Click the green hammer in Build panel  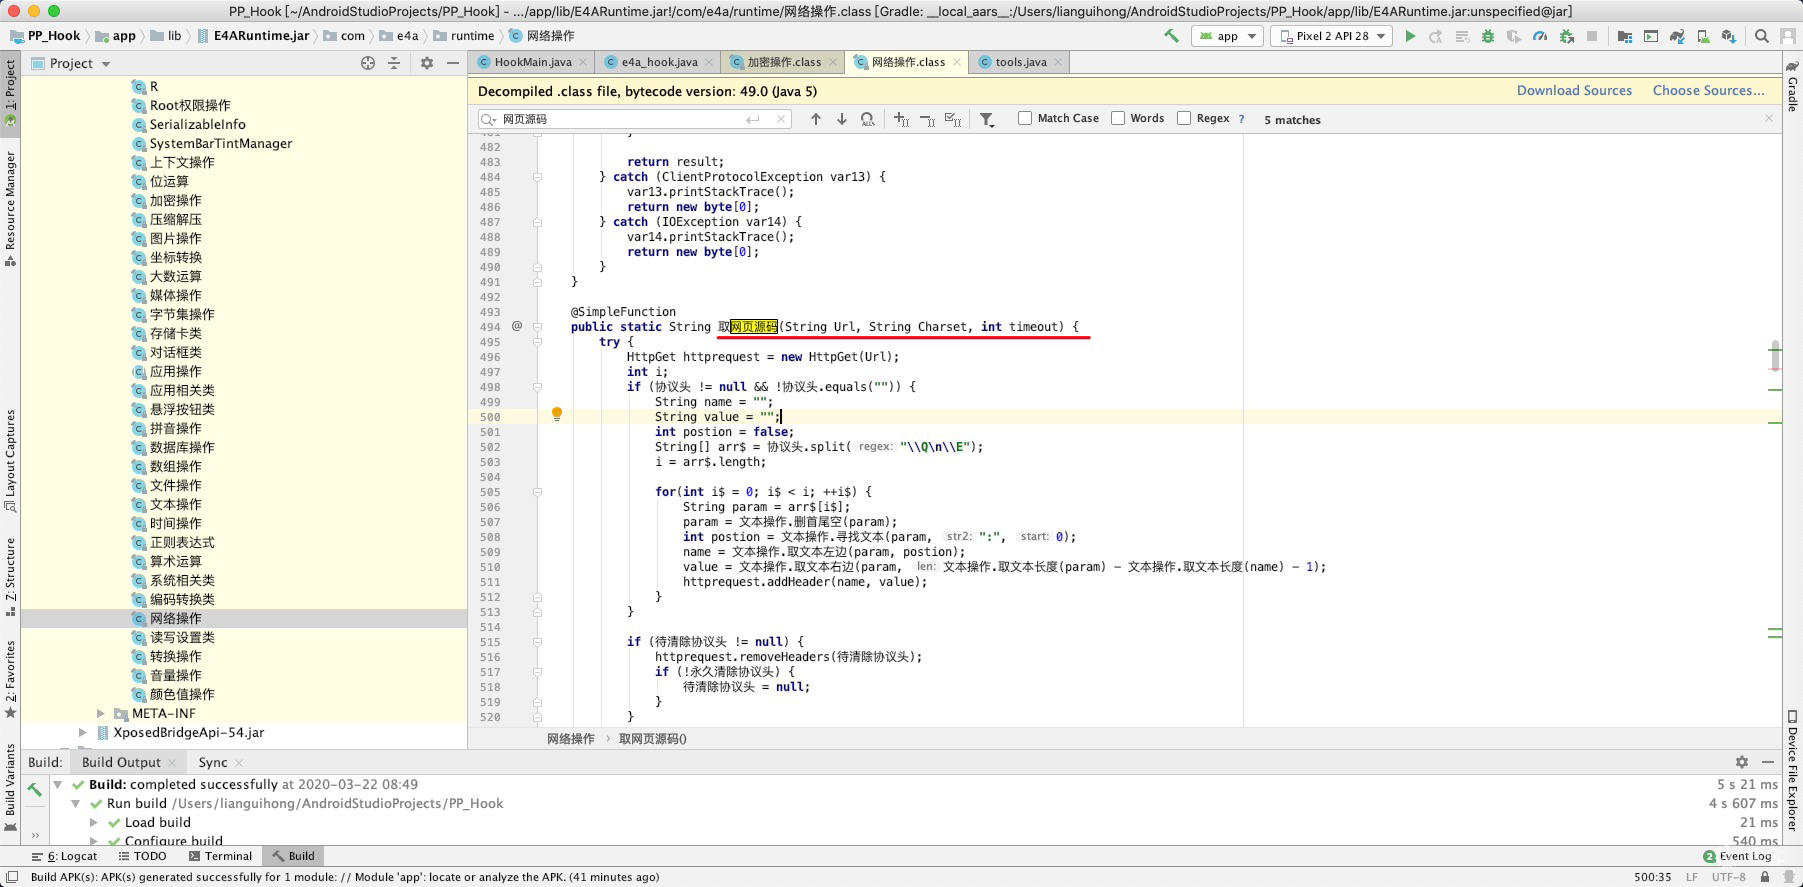pyautogui.click(x=34, y=789)
